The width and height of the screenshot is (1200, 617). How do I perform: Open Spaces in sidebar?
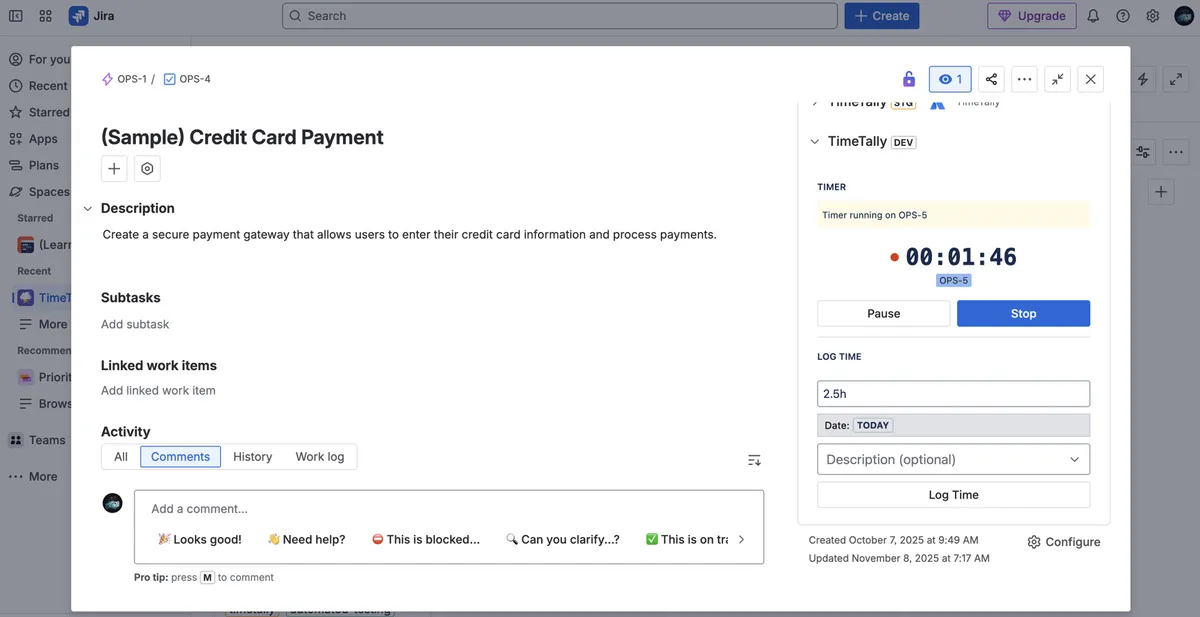click(40, 192)
